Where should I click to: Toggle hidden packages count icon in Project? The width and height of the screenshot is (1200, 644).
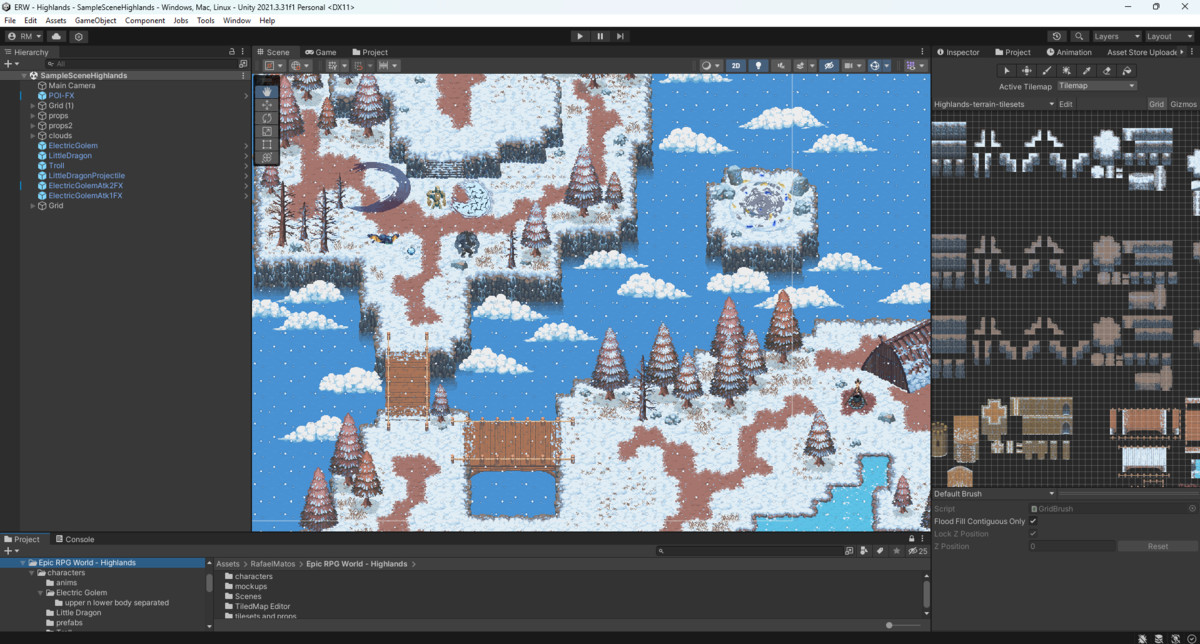coord(918,551)
